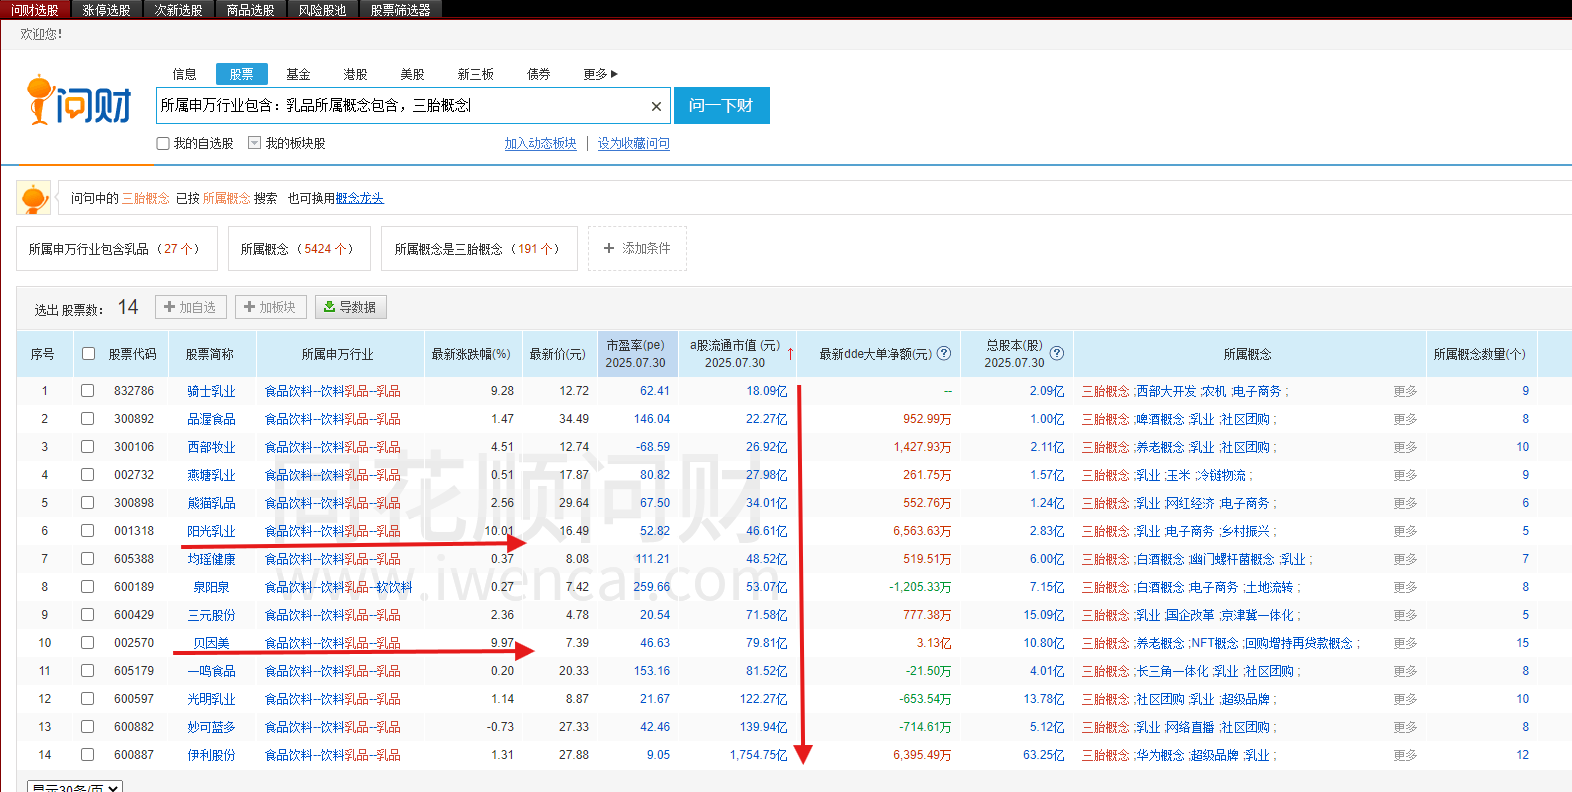
Task: Open the stock 阳光乳业 link
Action: click(x=211, y=531)
